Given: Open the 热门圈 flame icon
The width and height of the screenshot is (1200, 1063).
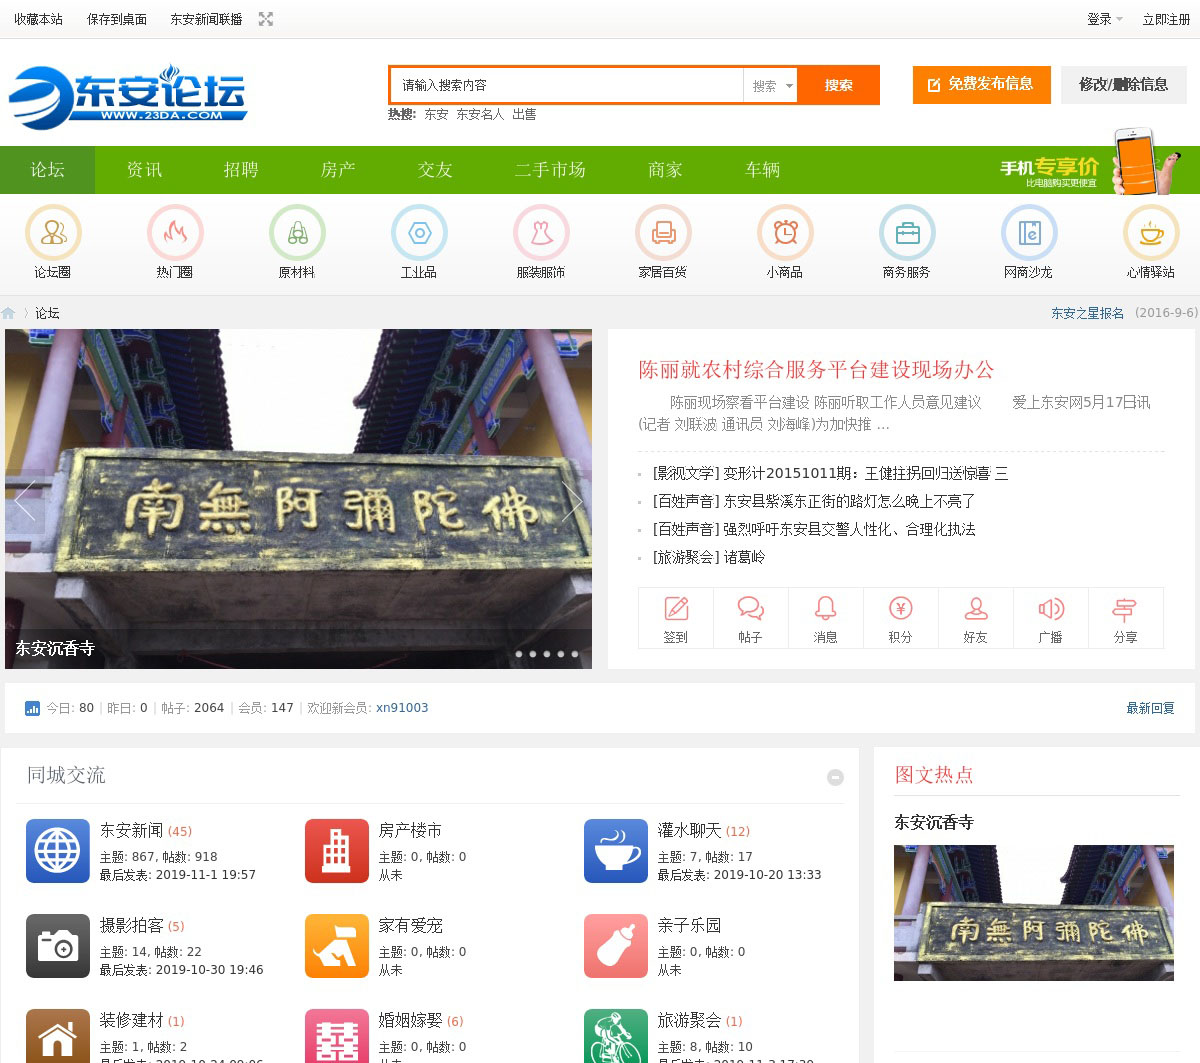Looking at the screenshot, I should [175, 233].
